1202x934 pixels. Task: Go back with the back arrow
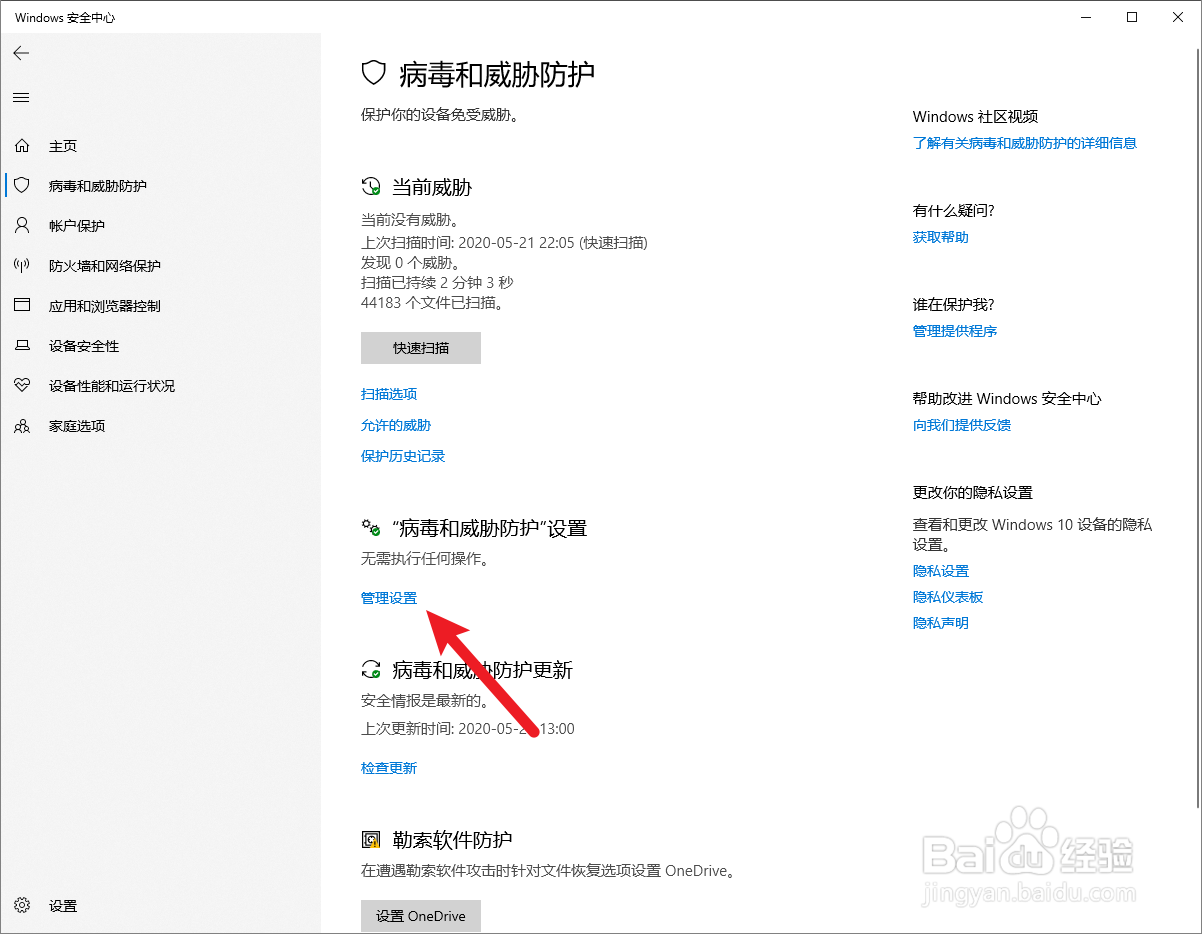click(21, 53)
